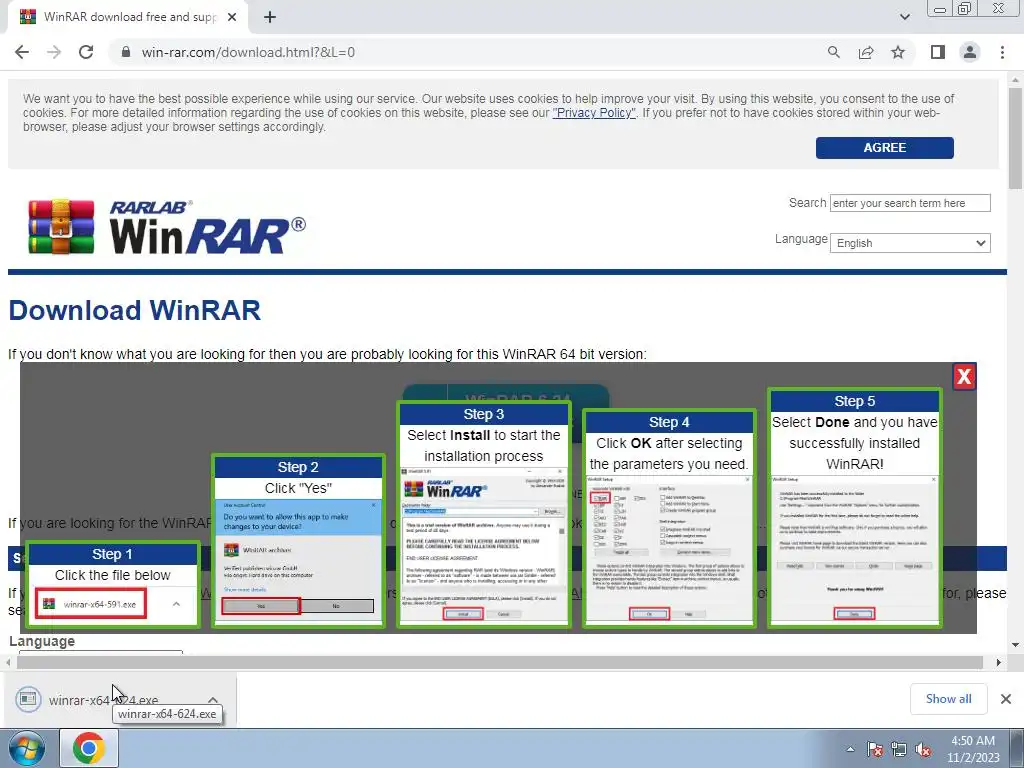Show all downloads
The width and height of the screenshot is (1024, 768).
[x=948, y=699]
